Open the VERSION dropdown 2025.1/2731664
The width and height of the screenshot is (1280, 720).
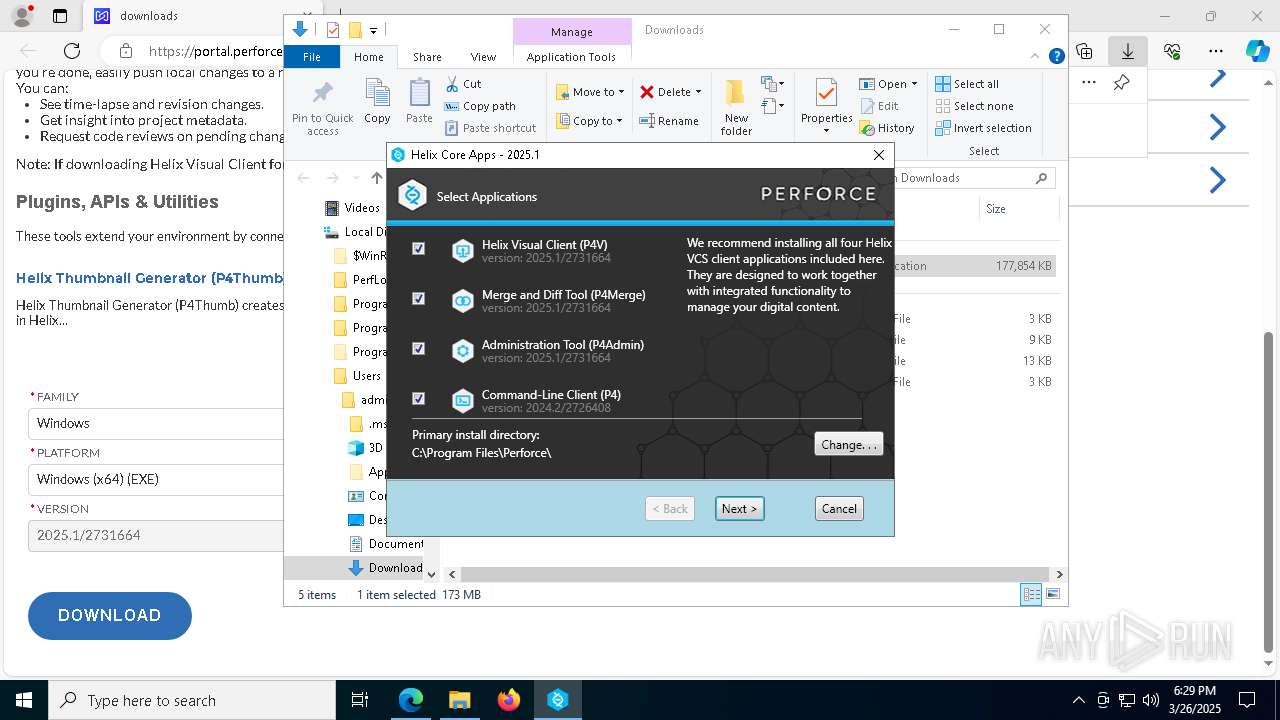pos(156,535)
